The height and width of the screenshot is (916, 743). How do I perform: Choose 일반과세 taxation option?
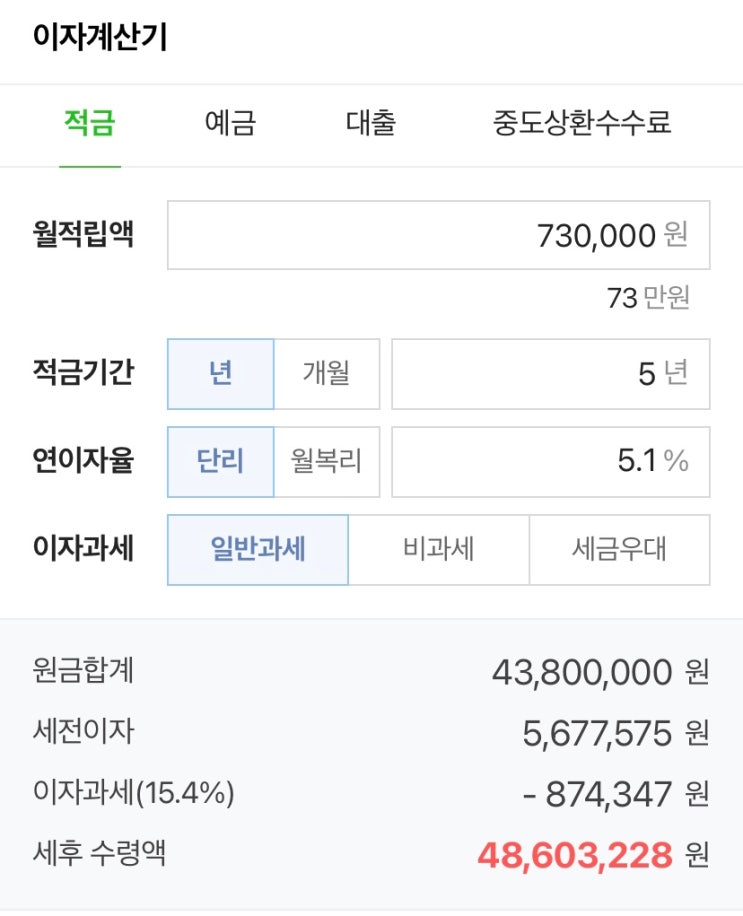coord(258,550)
